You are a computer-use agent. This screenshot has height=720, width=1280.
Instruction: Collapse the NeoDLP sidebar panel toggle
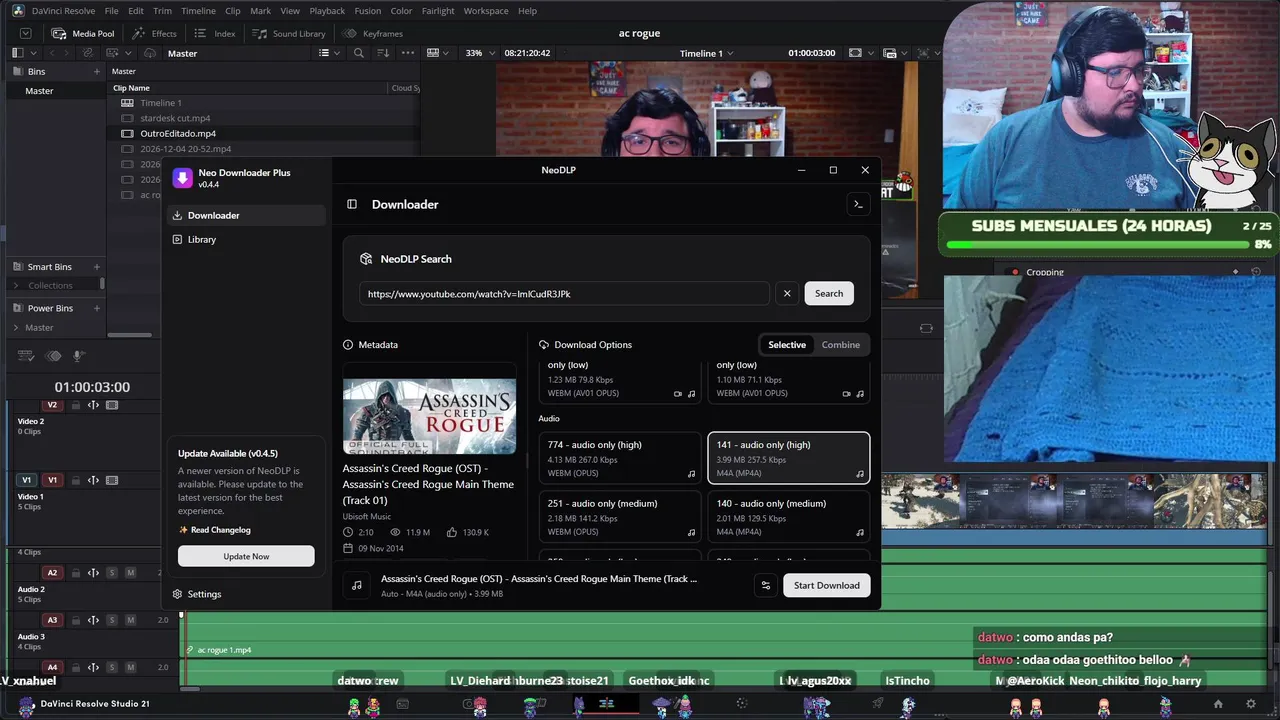coord(352,204)
